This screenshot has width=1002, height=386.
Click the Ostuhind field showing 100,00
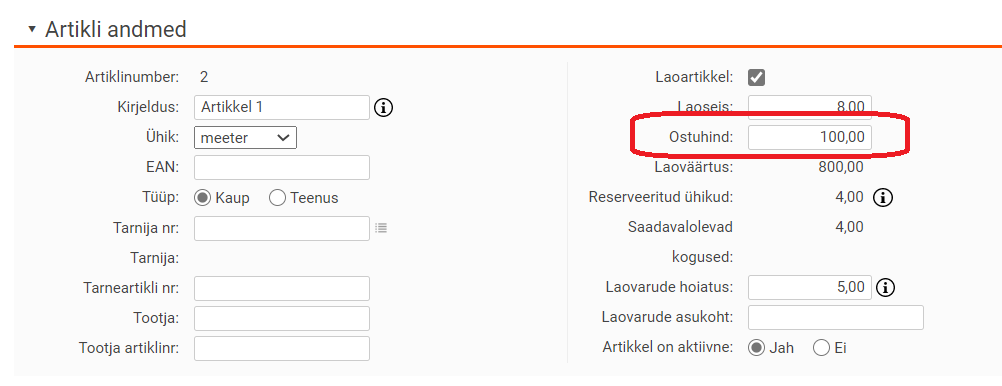pyautogui.click(x=810, y=137)
